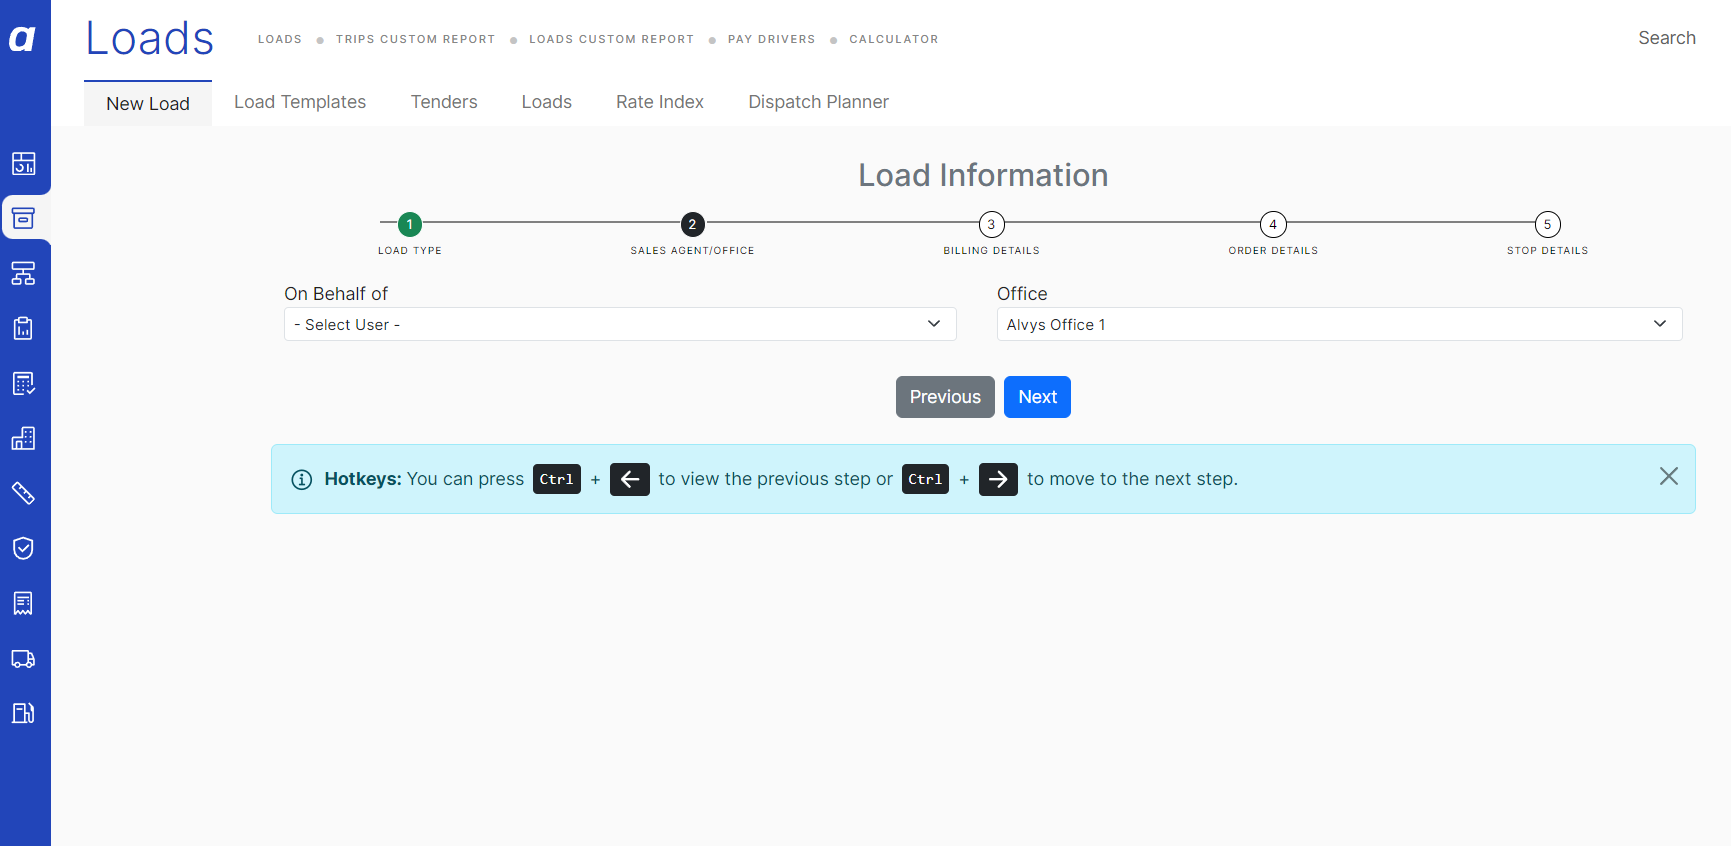Switch to the Loads tab
Screen dimensions: 1731x846
547,102
